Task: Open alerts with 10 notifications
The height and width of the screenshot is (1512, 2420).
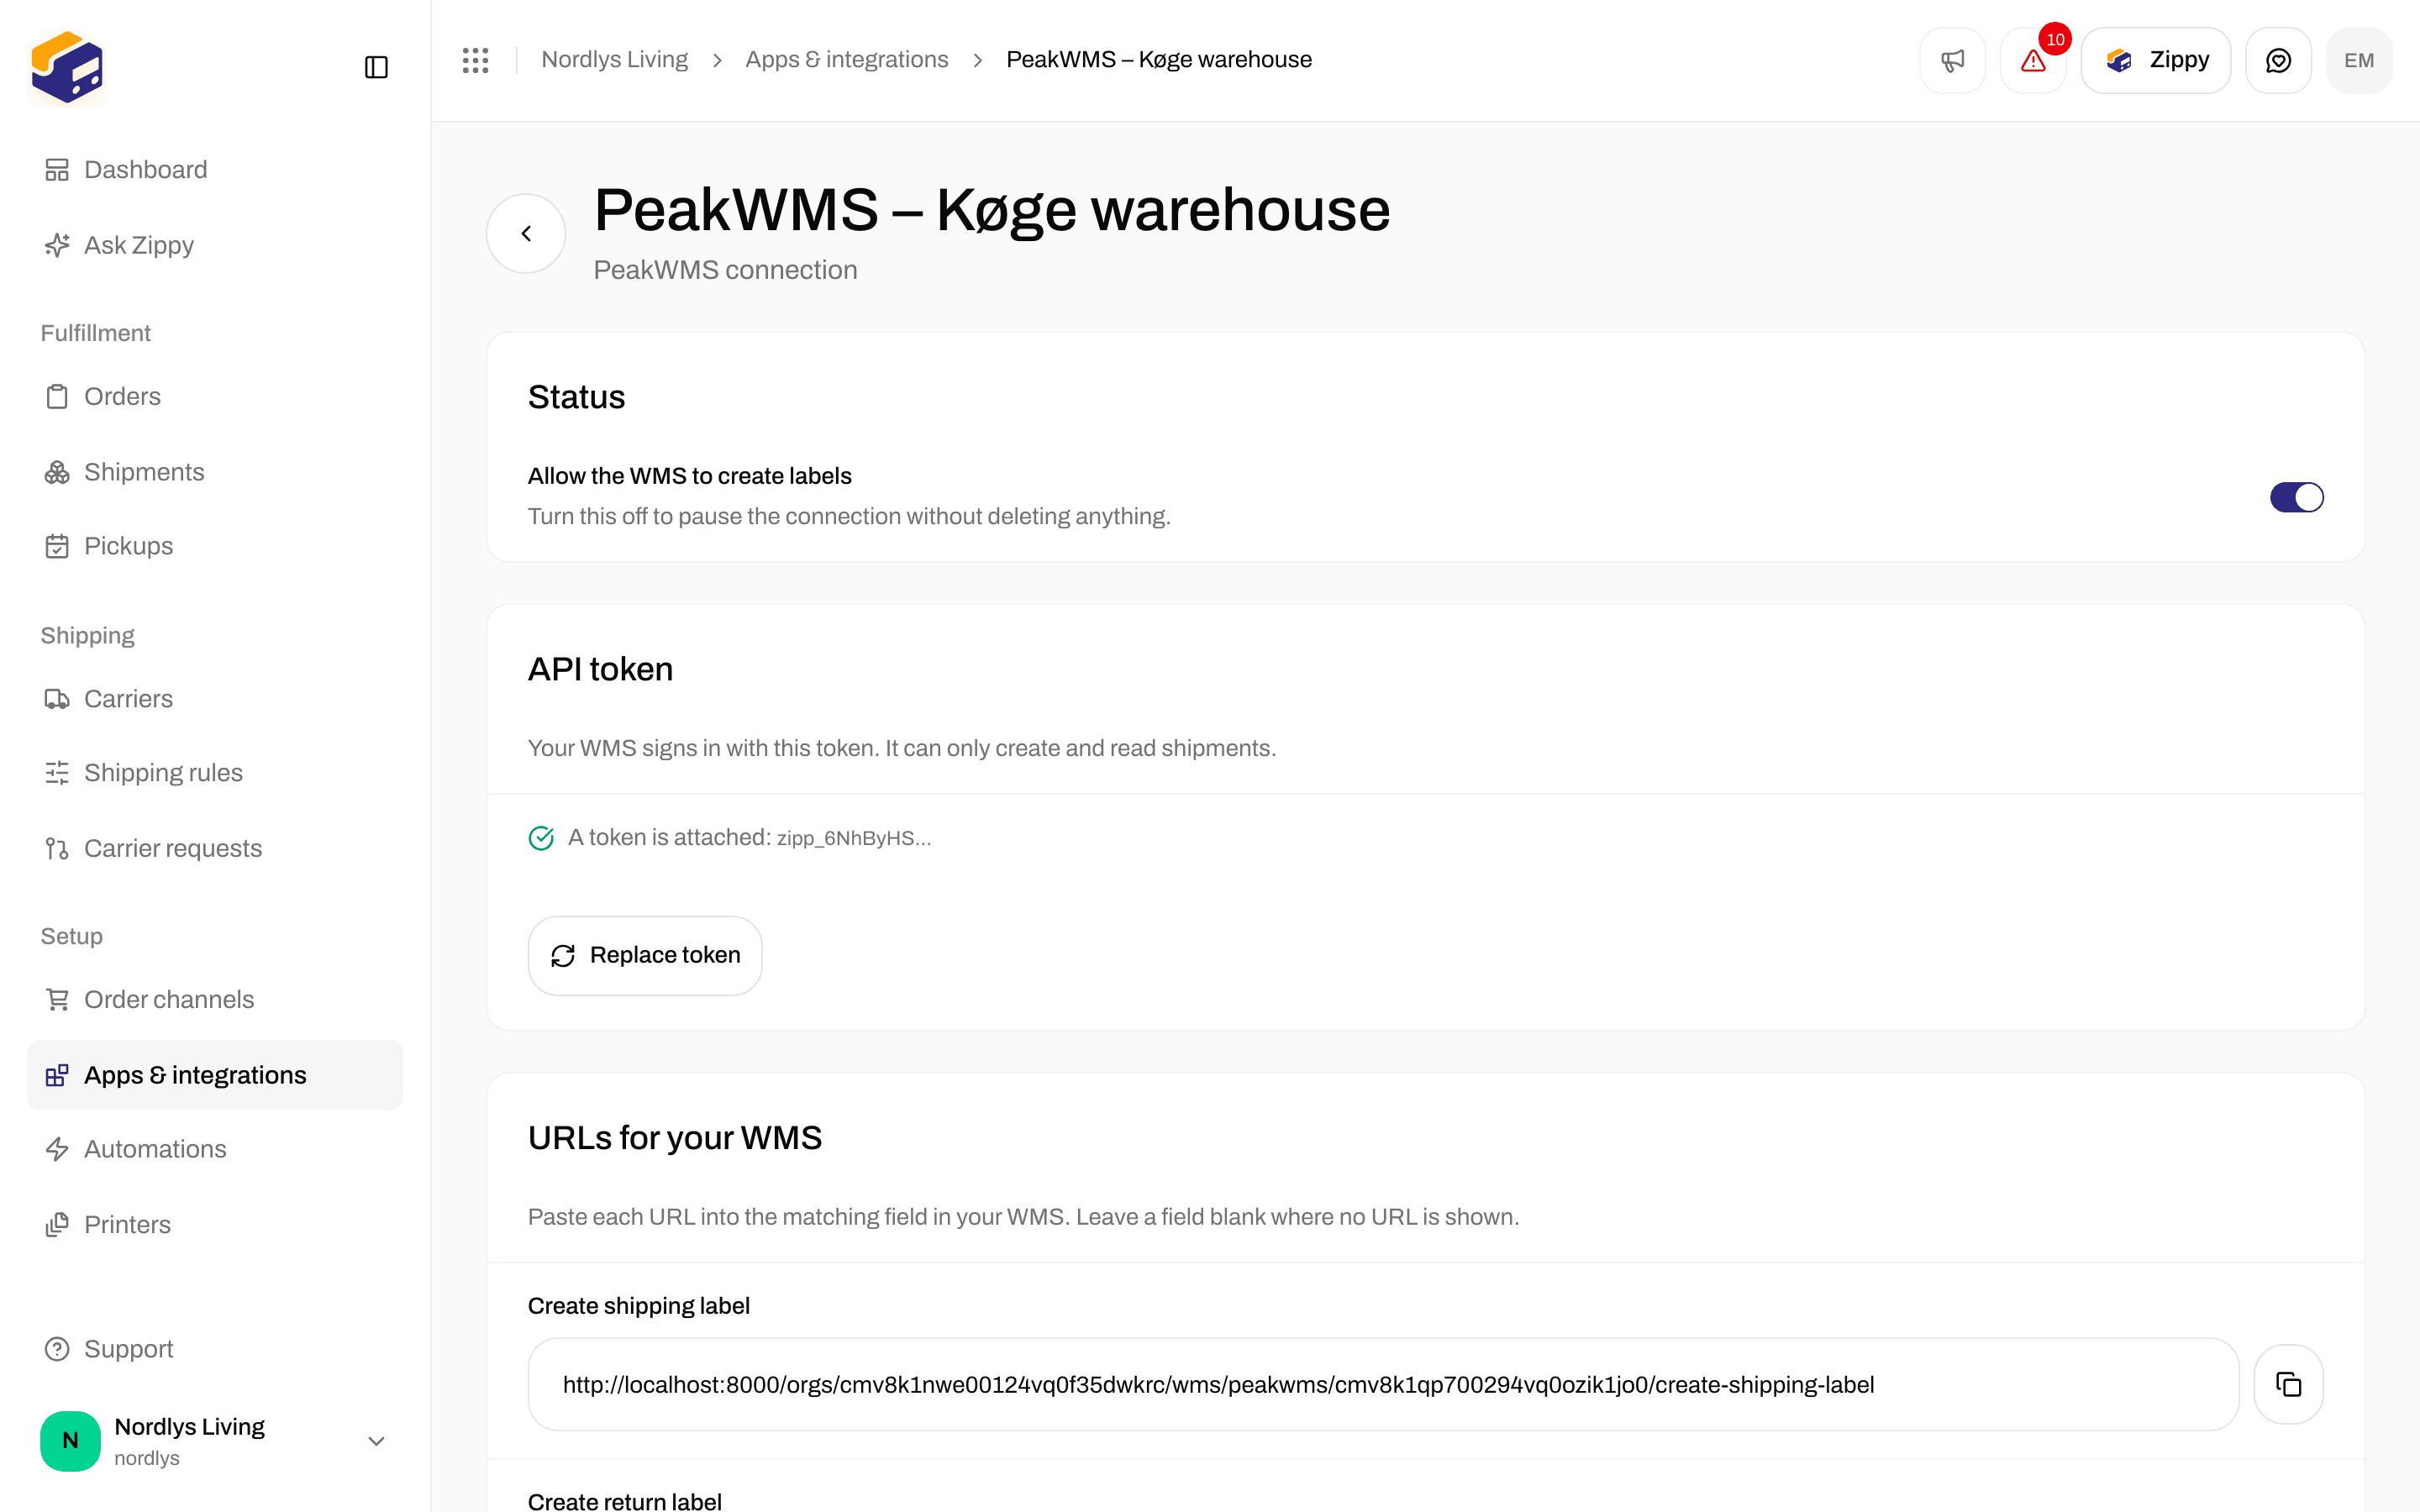Action: pyautogui.click(x=2033, y=60)
